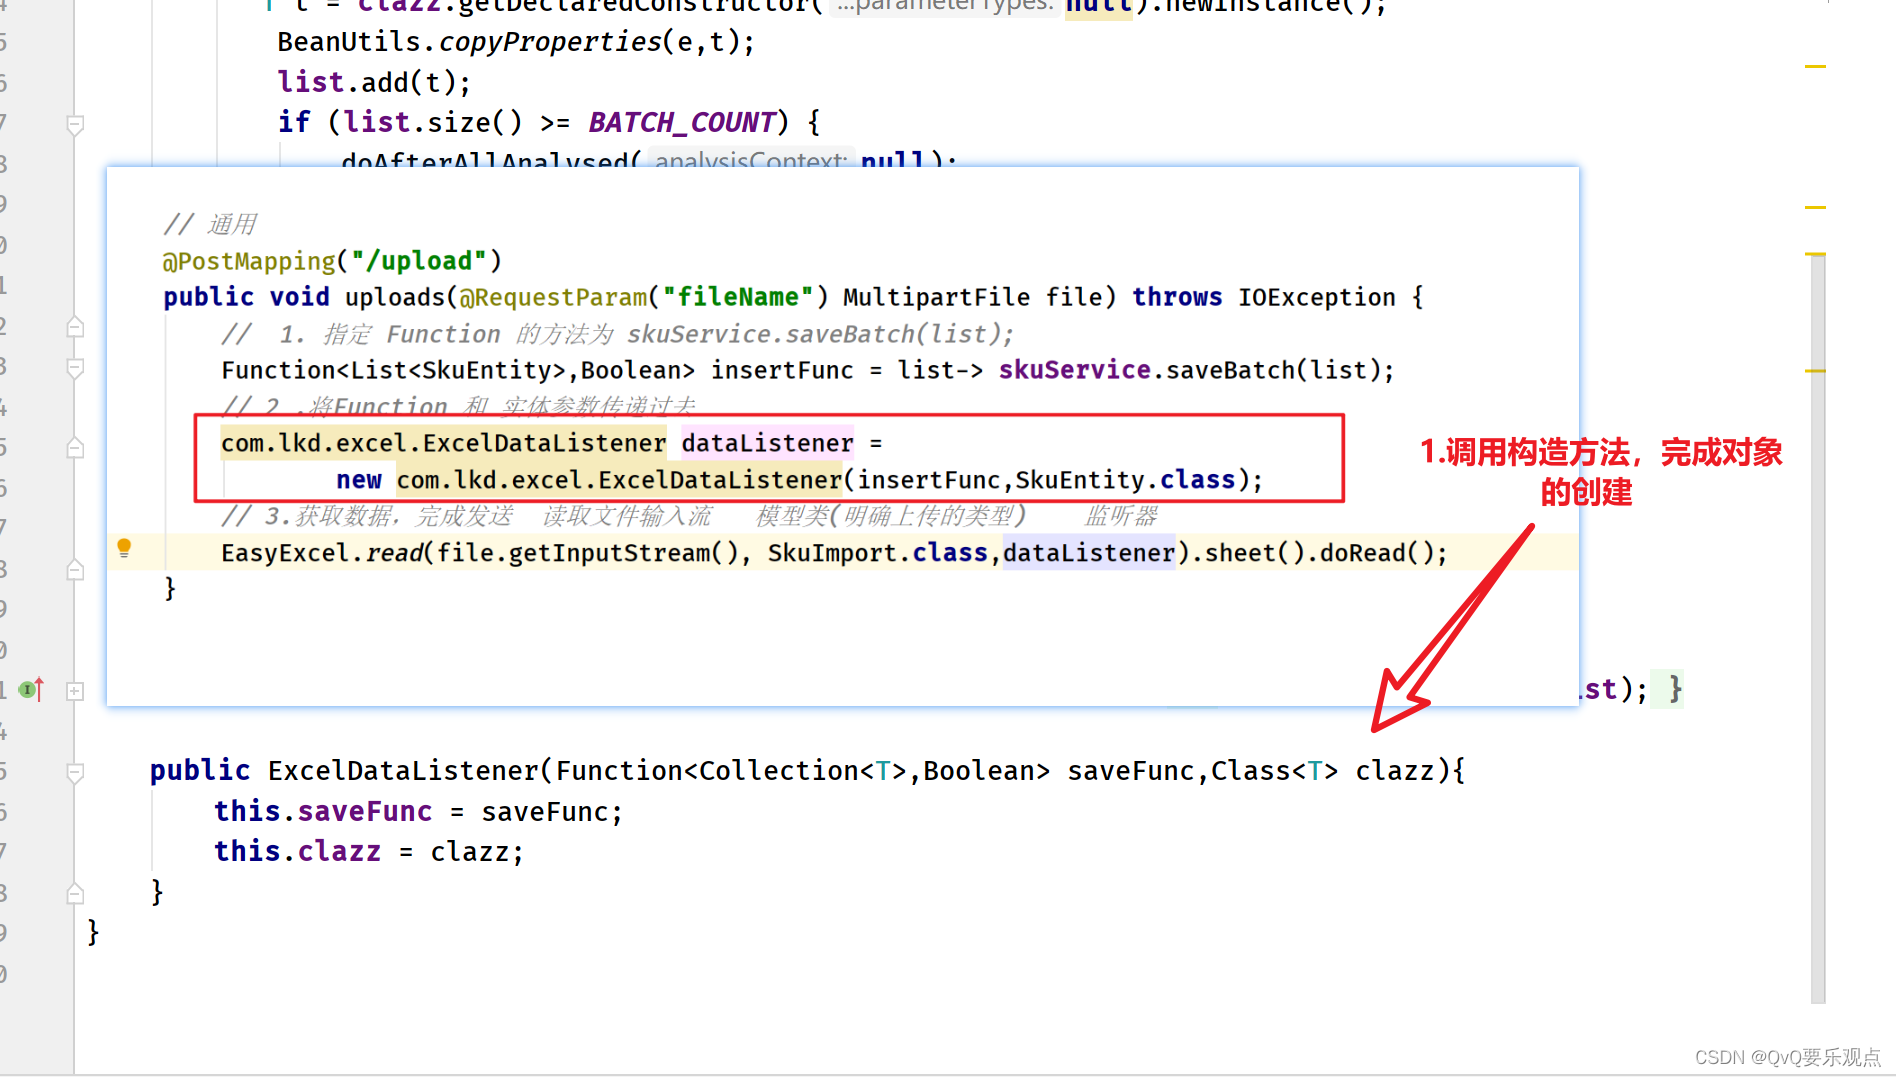Jump to the lowest yellow warning stripe mark

point(1815,371)
